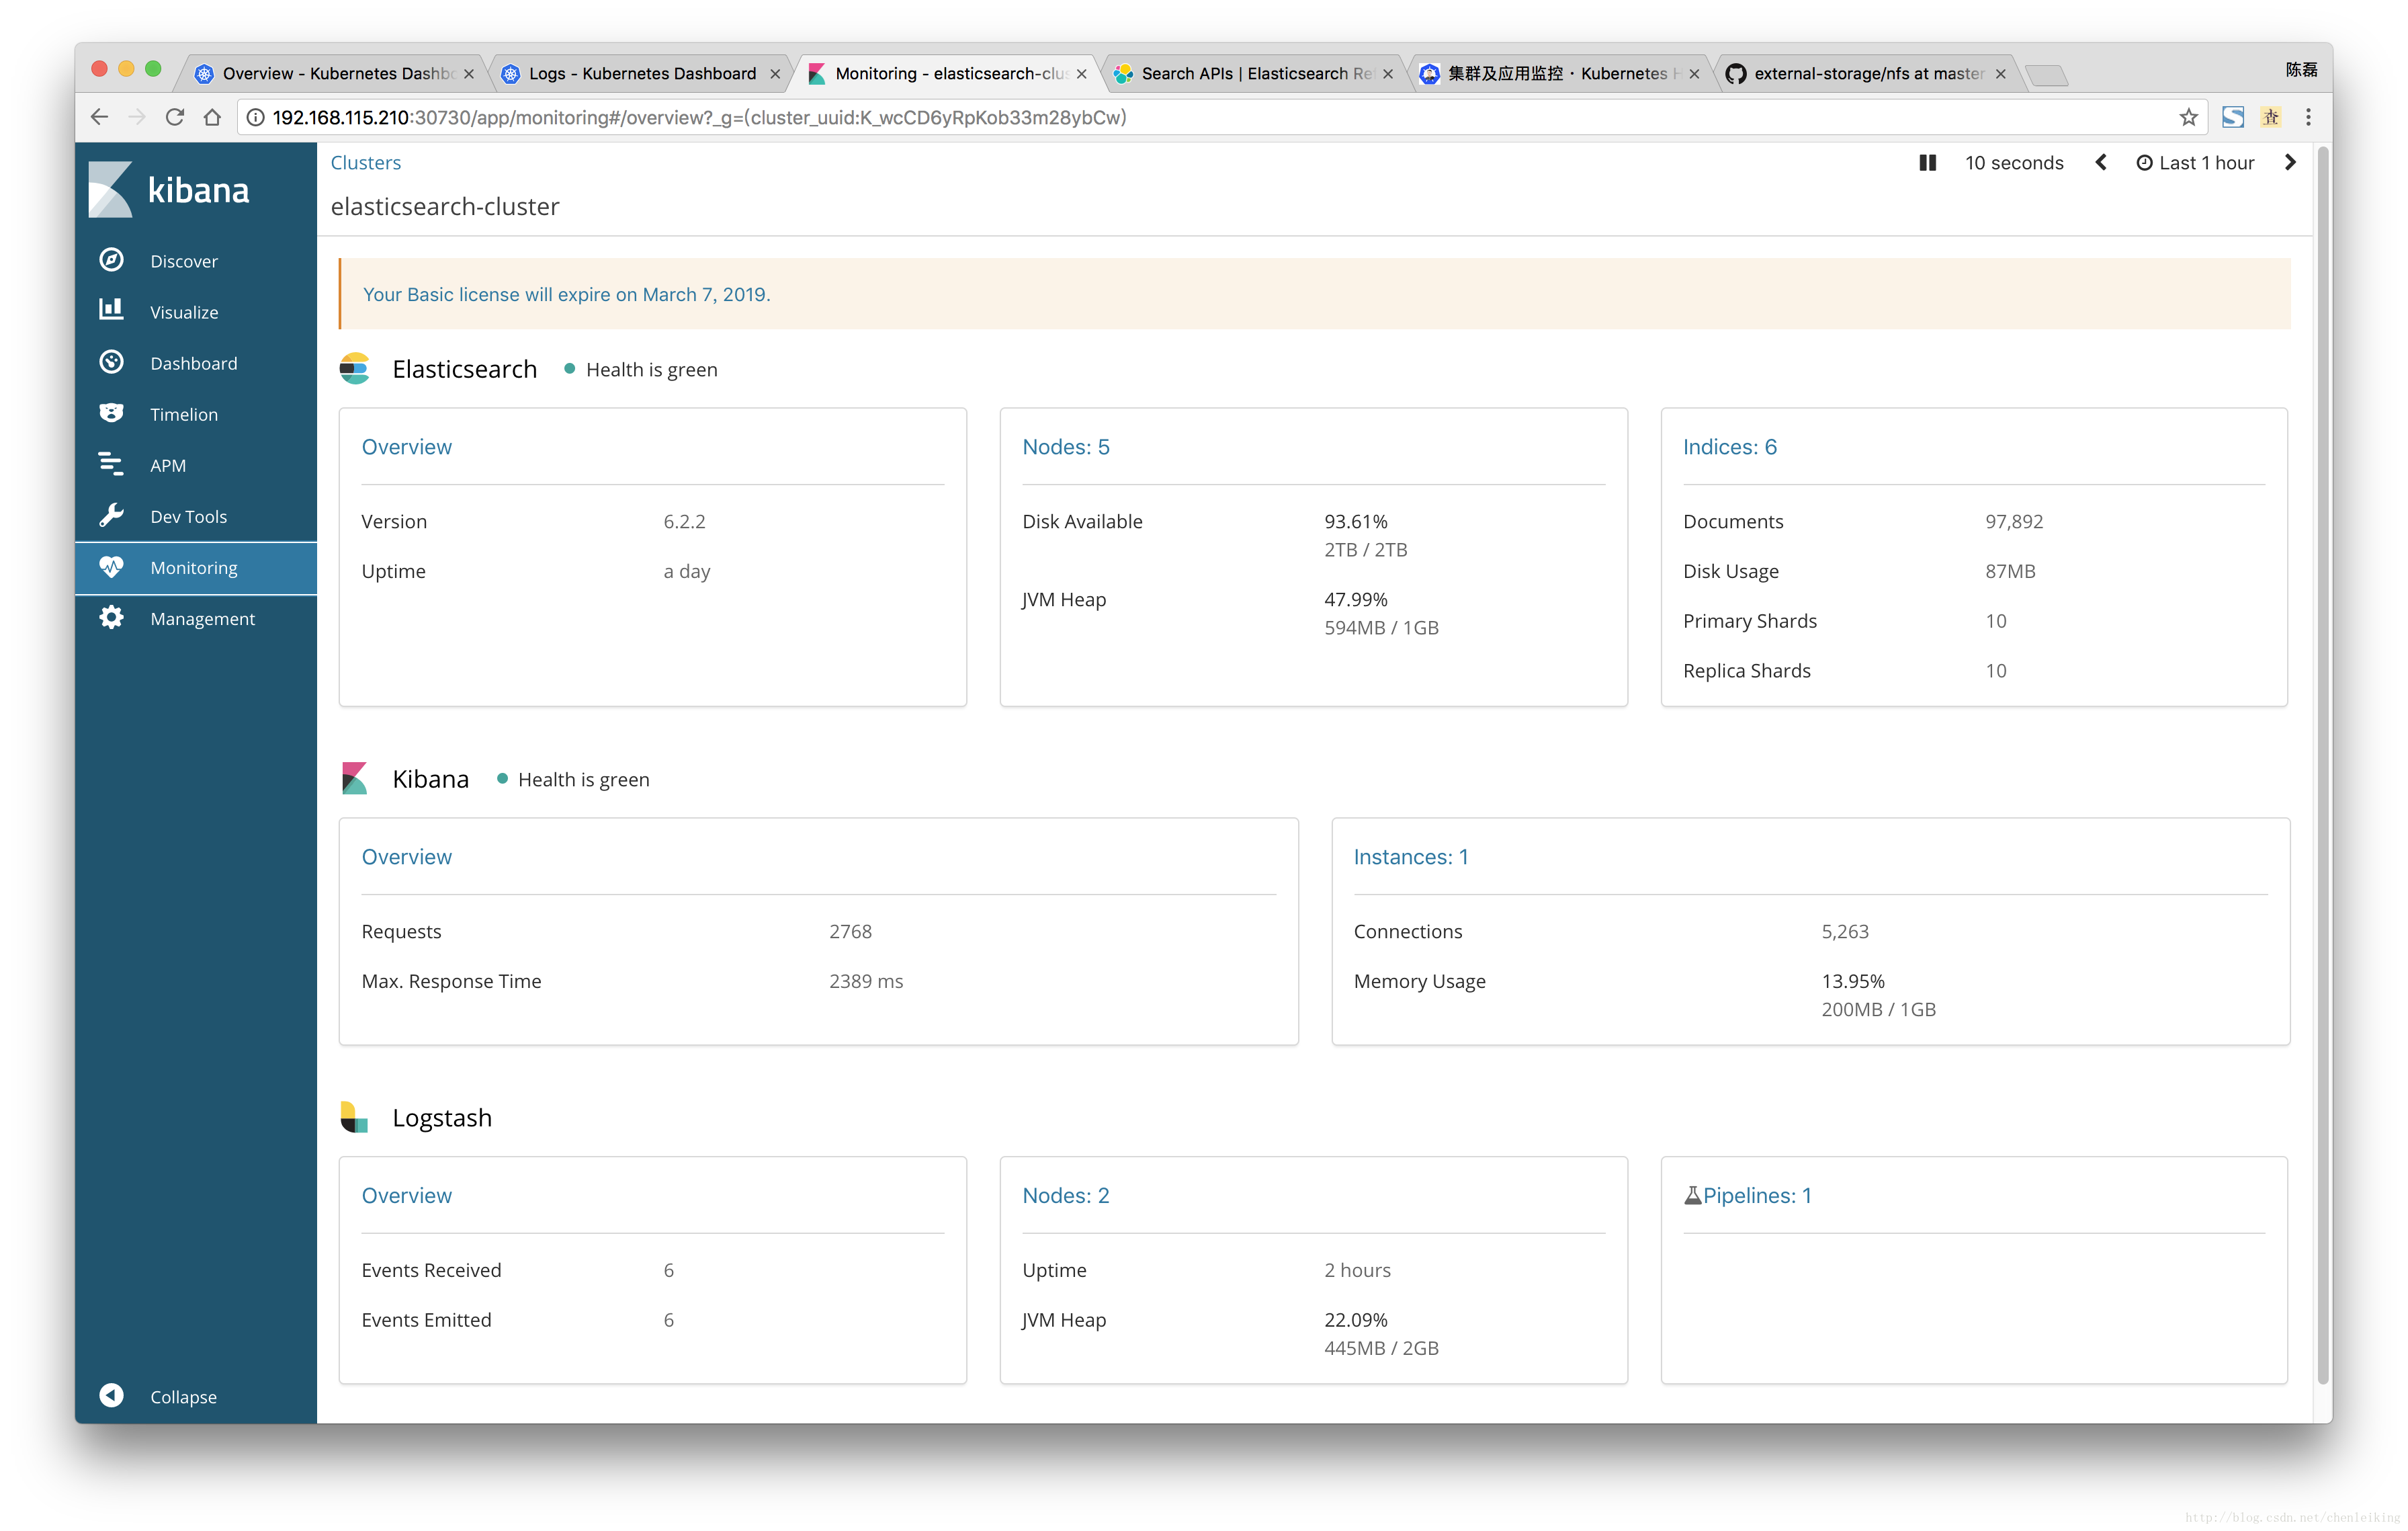Viewport: 2408px width, 1531px height.
Task: Click the Collapse sidebar arrow icon
Action: [111, 1395]
